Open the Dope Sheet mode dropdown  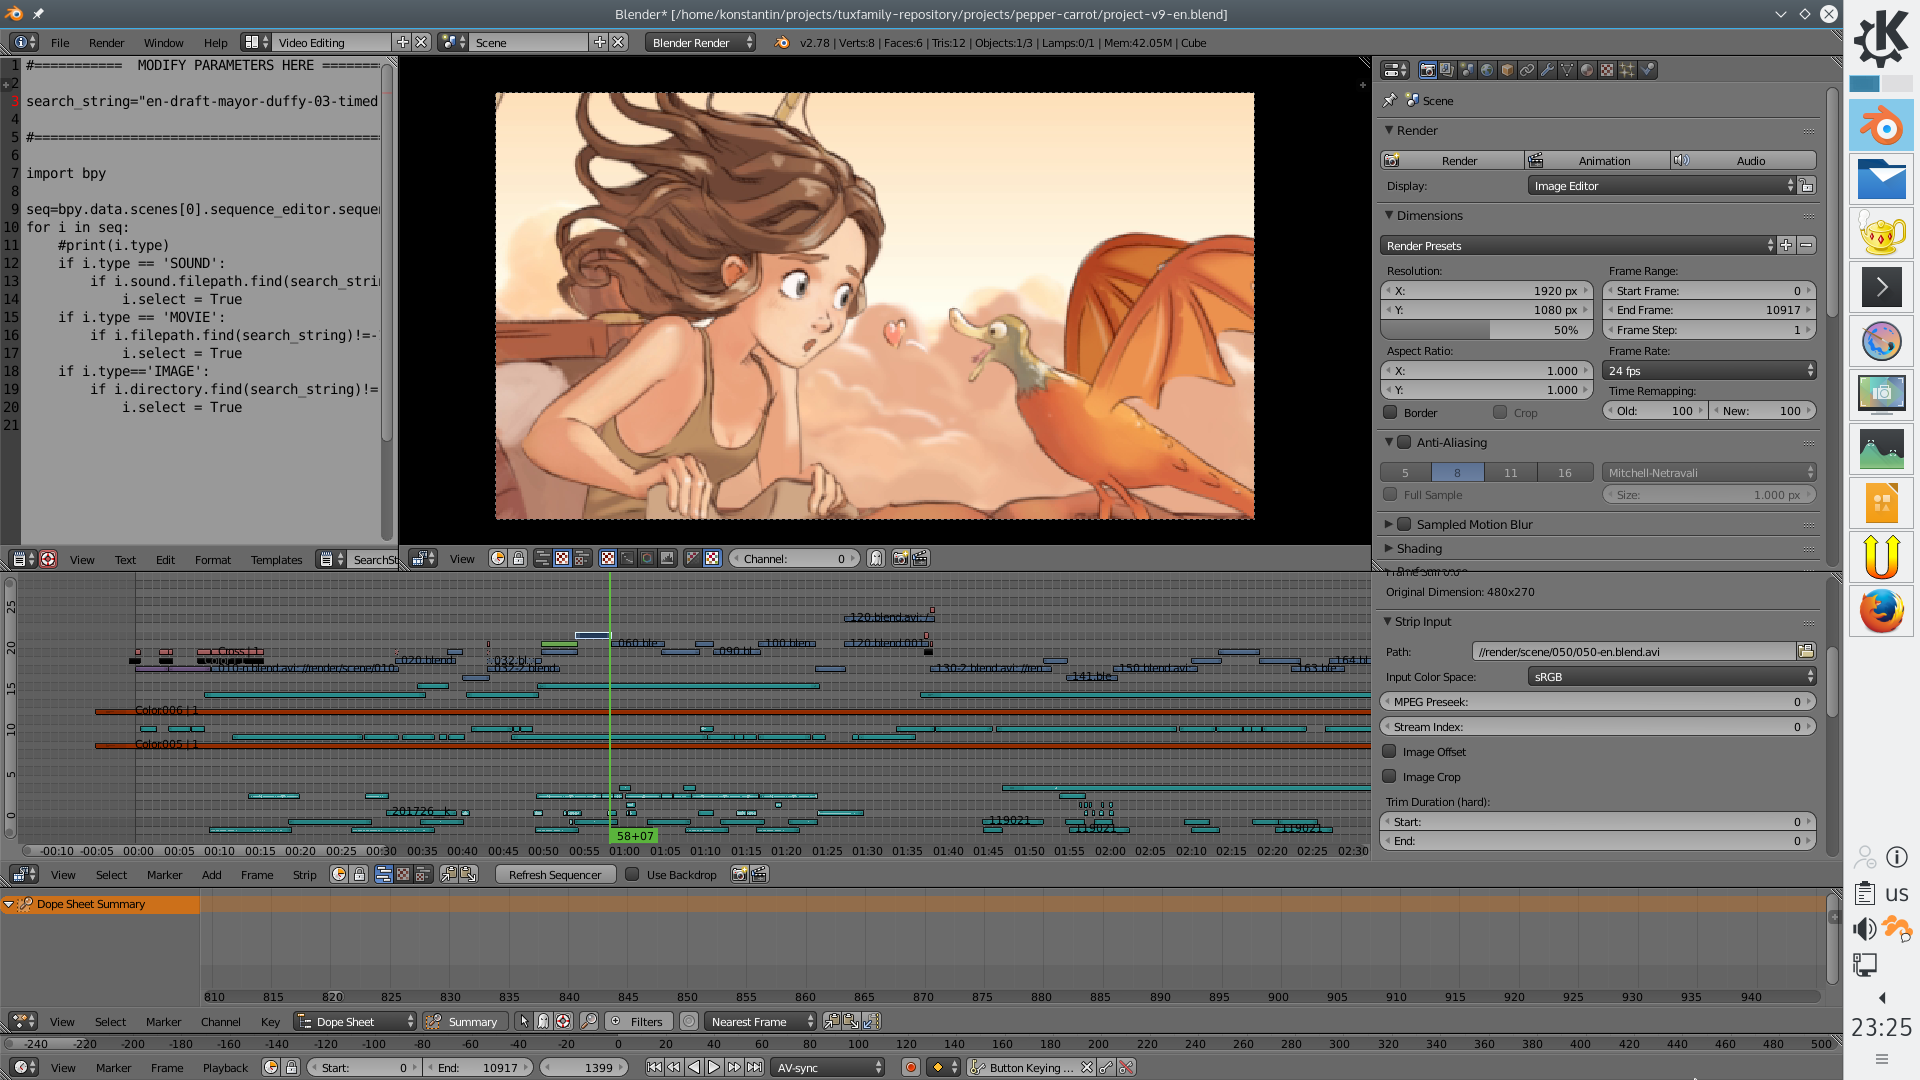pyautogui.click(x=355, y=1021)
